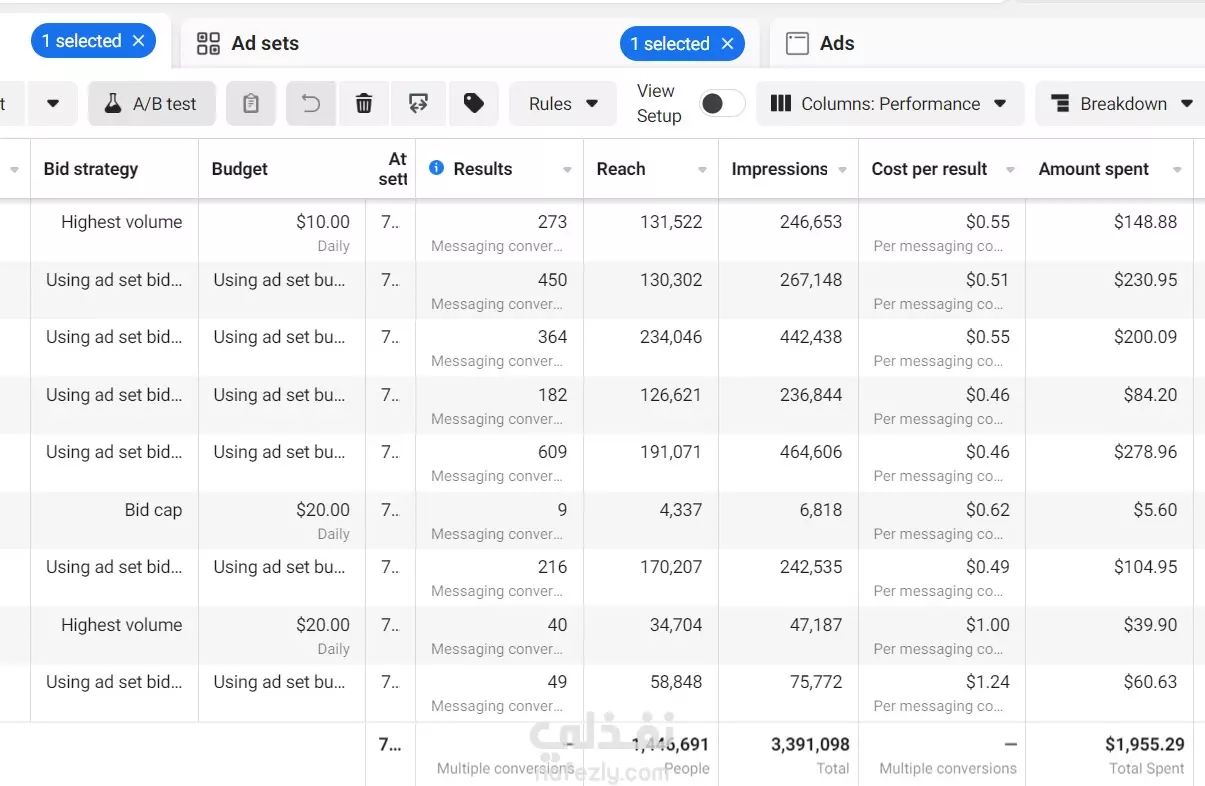Open the Rules dropdown
Viewport: 1205px width, 786px height.
click(x=563, y=104)
